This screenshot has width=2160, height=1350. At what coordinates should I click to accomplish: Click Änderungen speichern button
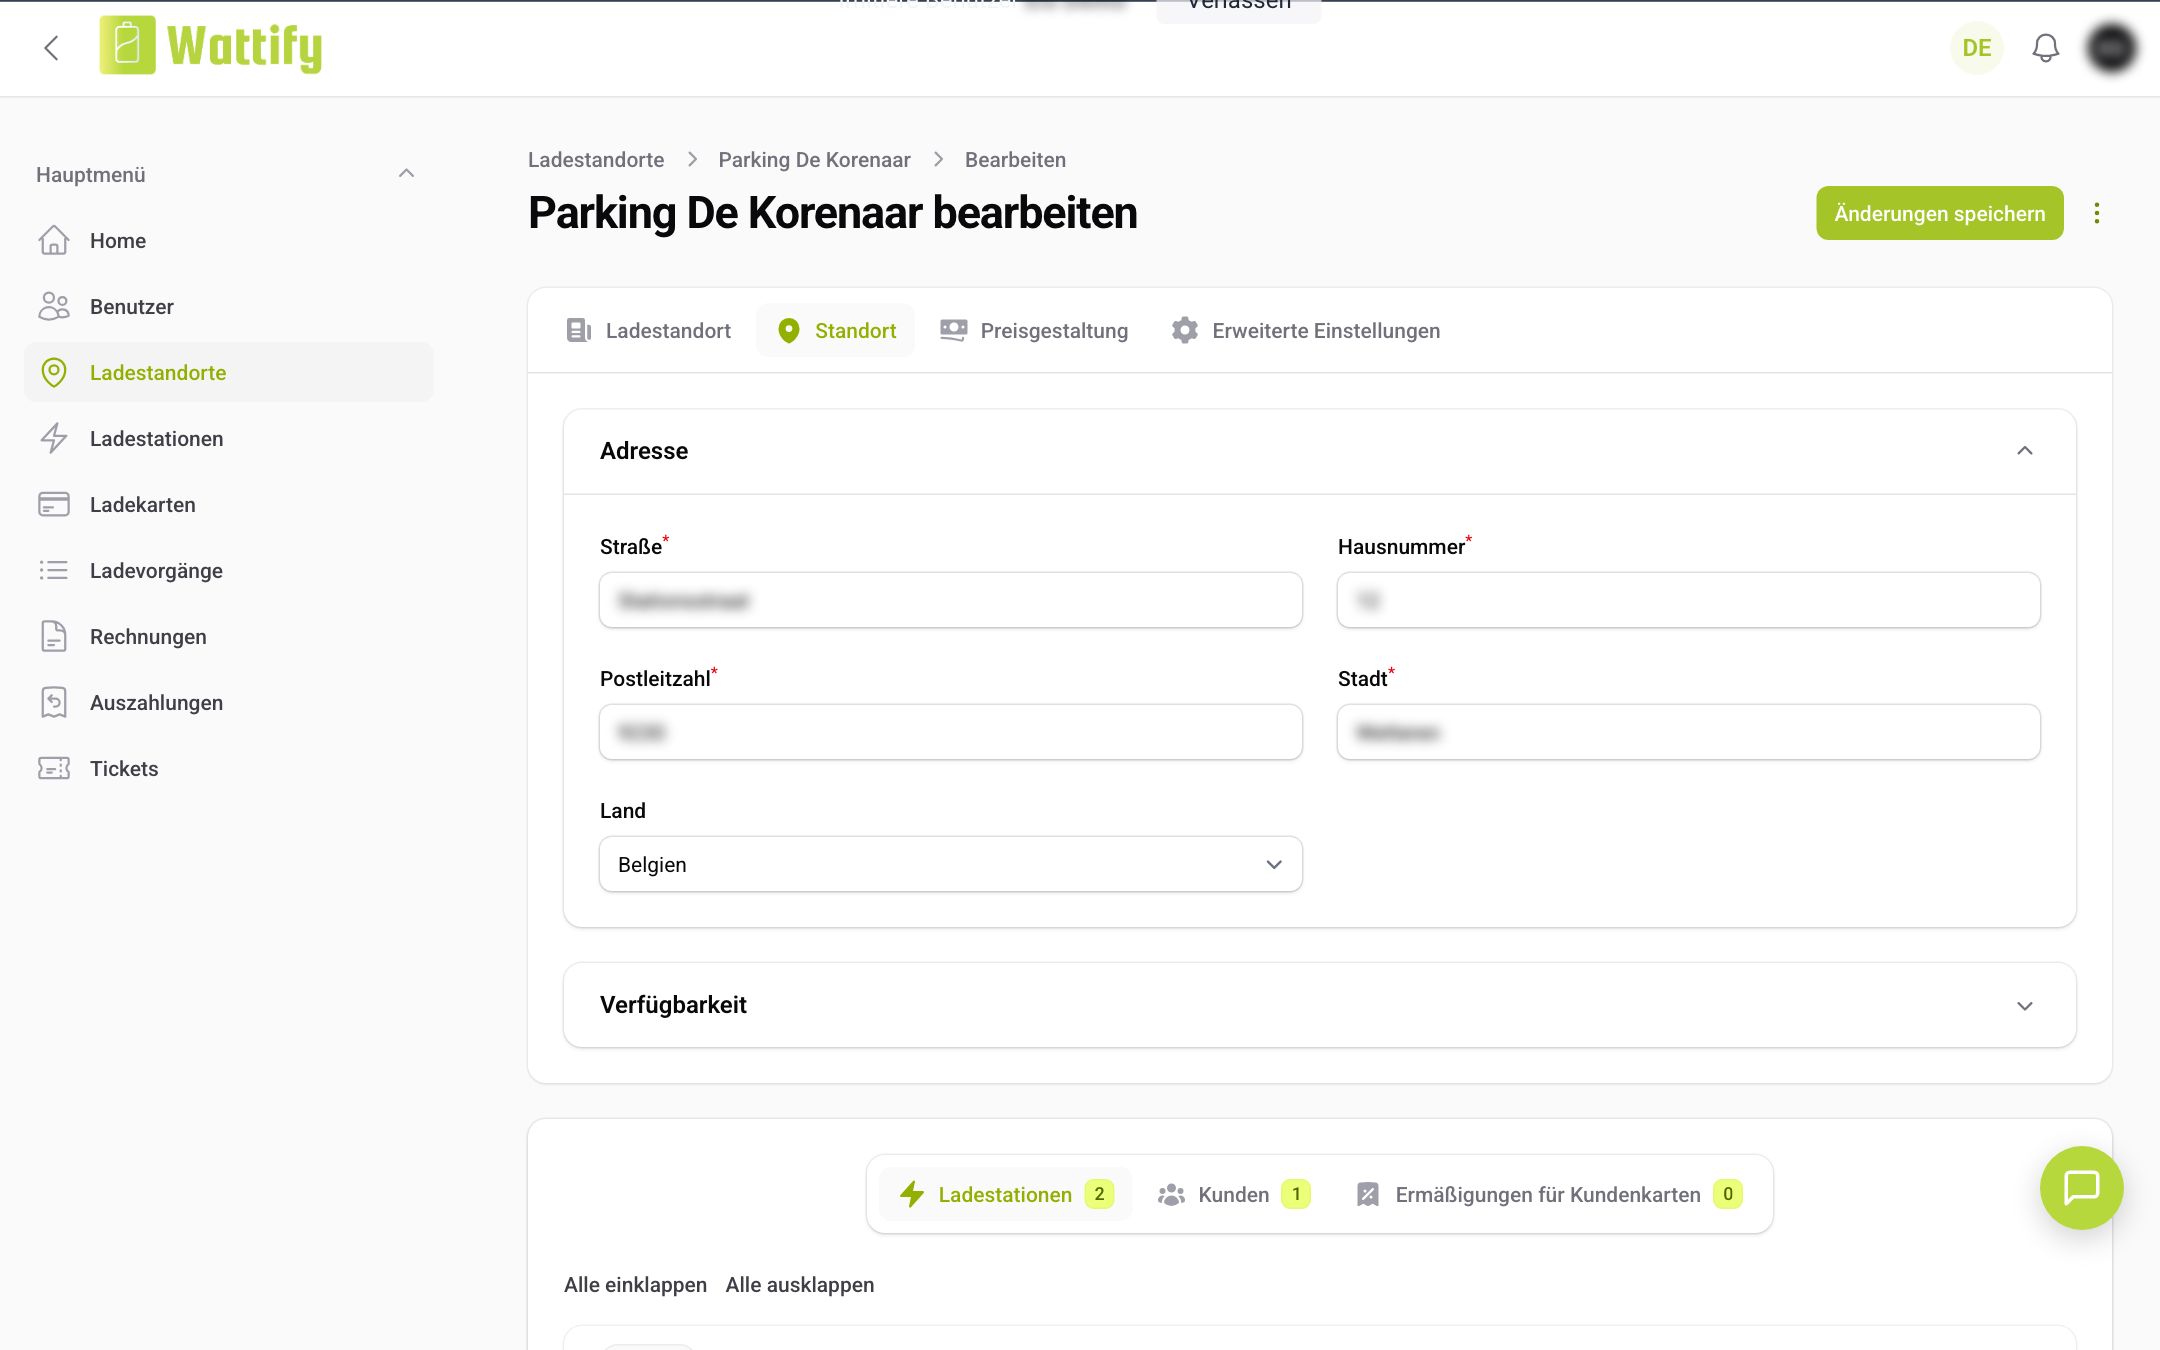coord(1939,213)
